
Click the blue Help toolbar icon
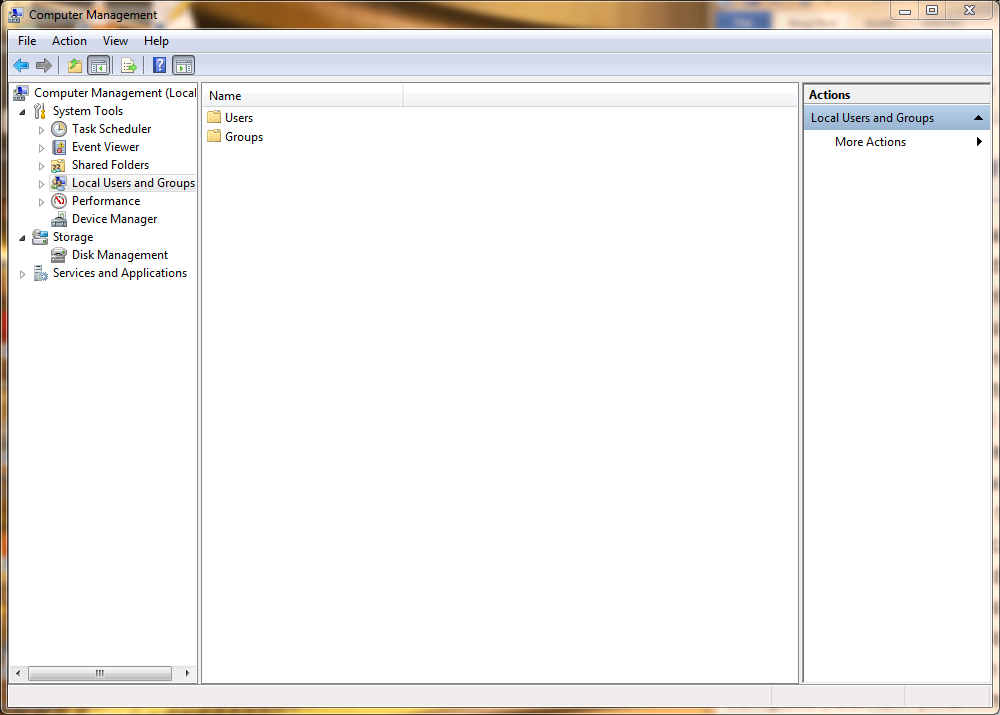click(159, 65)
